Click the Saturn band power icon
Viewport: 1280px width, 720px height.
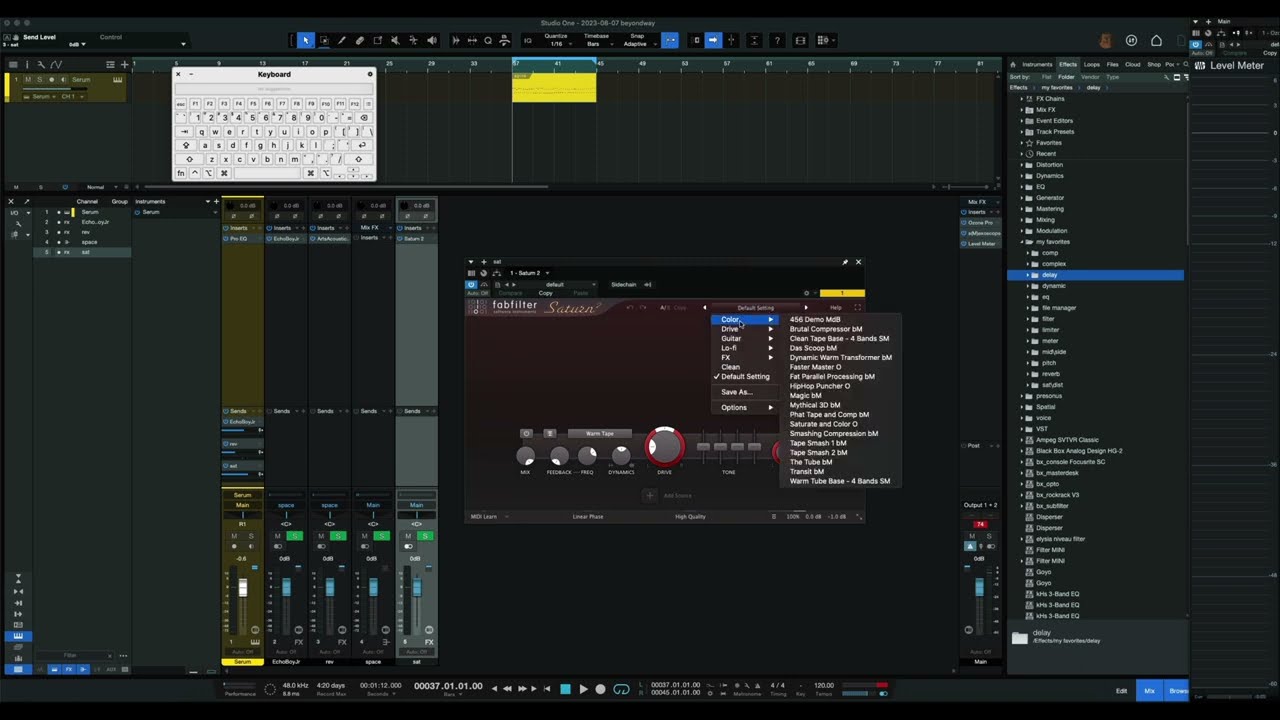click(x=527, y=433)
